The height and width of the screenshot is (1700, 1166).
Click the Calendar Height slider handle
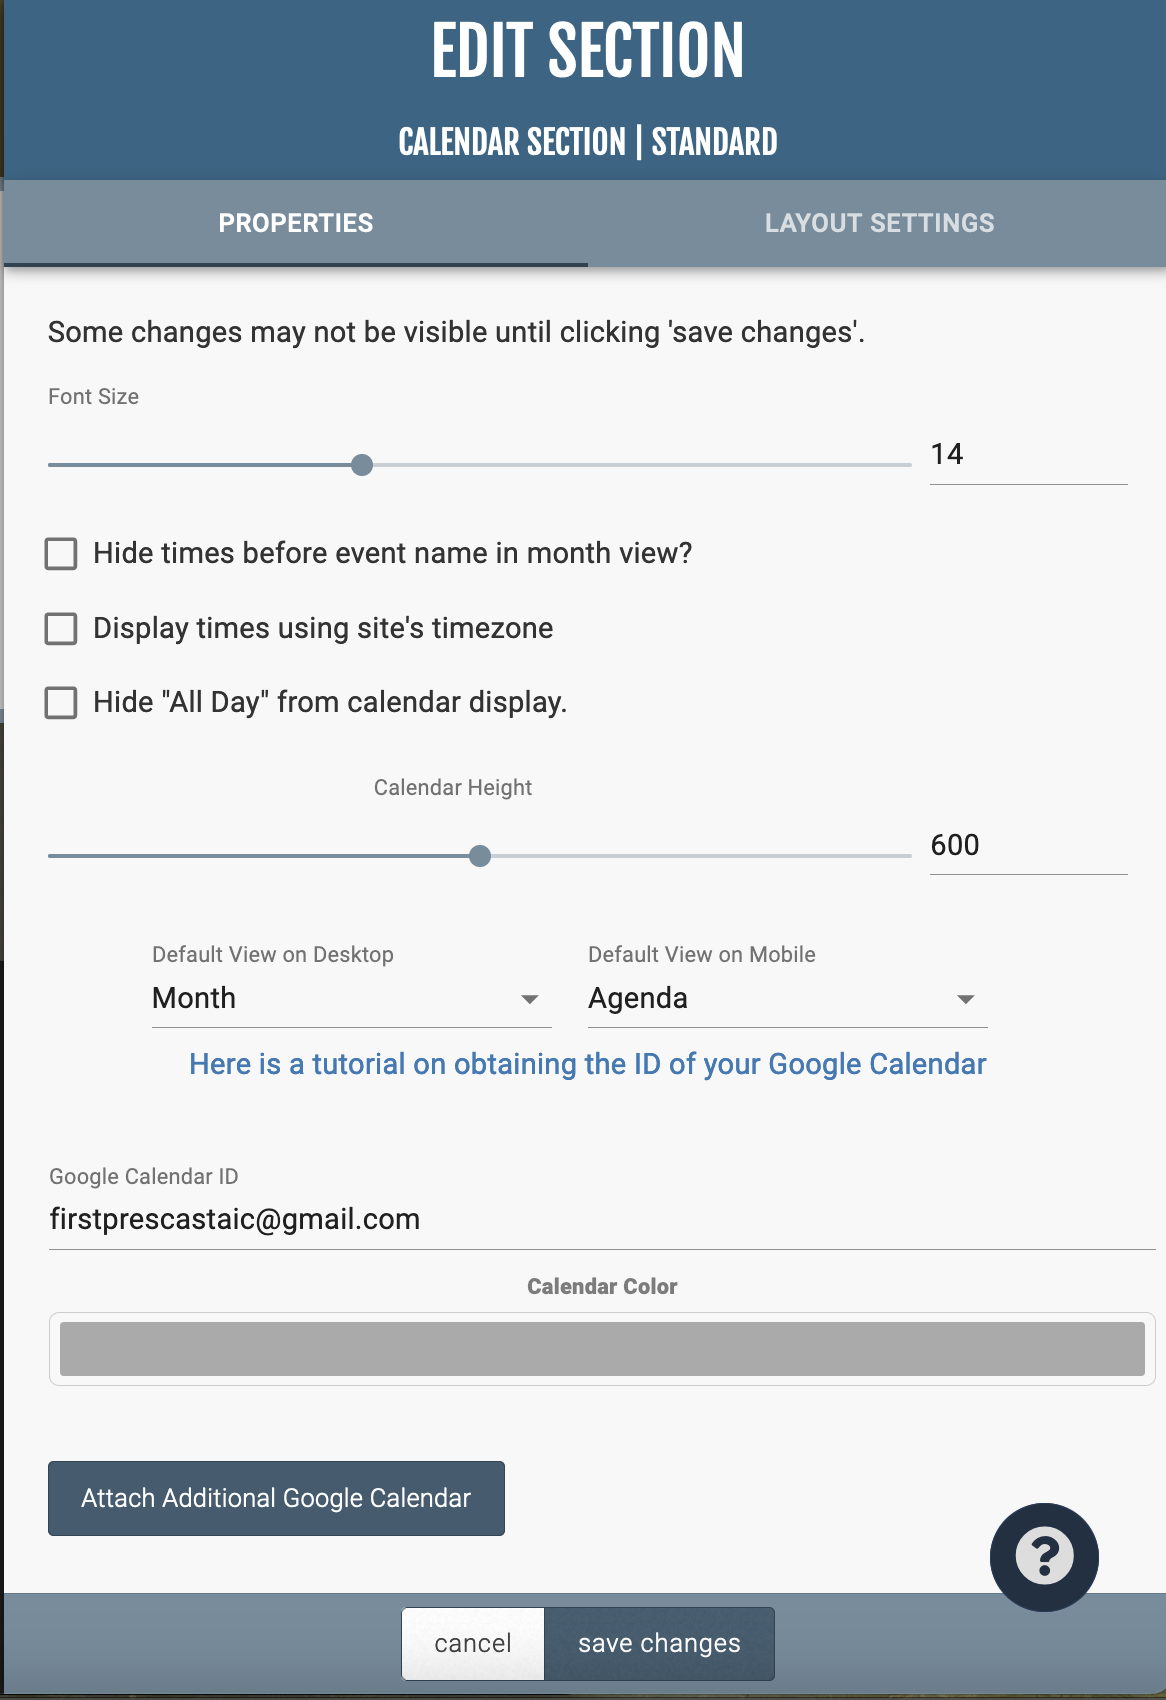(480, 856)
